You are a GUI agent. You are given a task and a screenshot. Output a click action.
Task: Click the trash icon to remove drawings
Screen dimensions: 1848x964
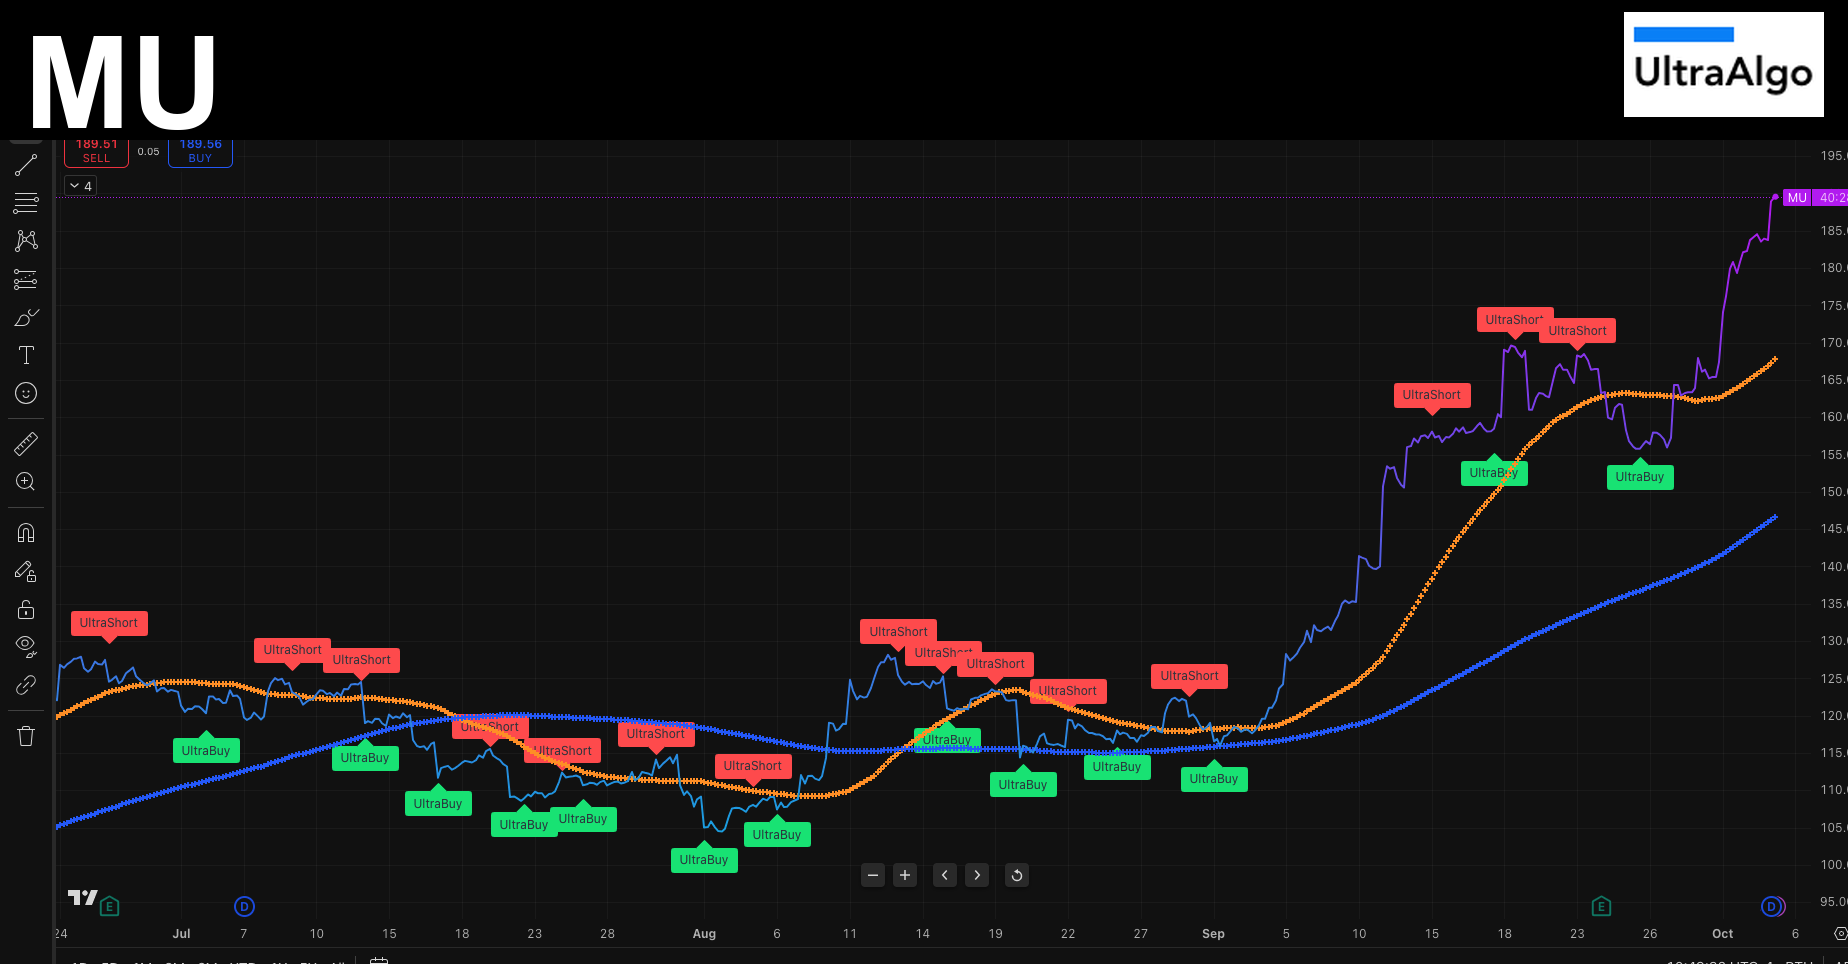[x=26, y=737]
